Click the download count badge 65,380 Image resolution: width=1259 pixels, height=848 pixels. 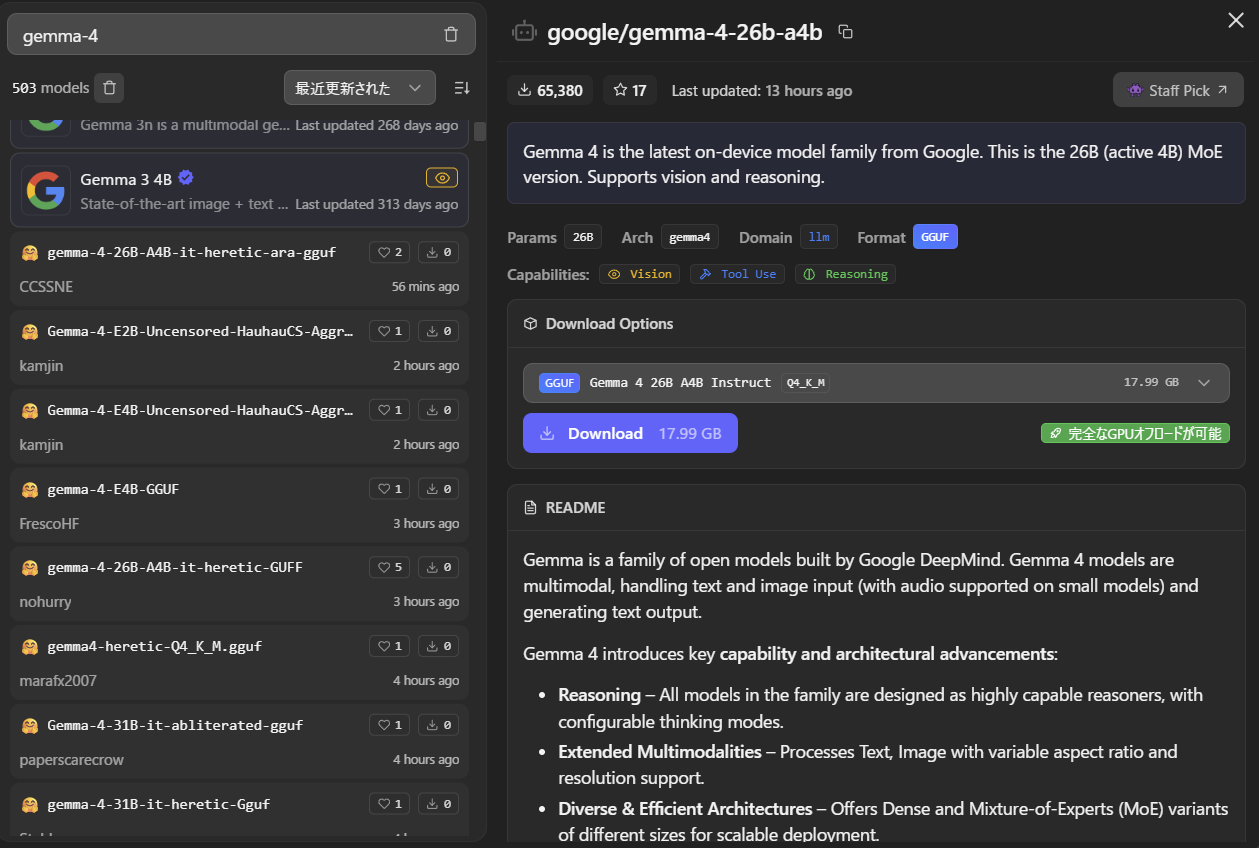coord(550,91)
